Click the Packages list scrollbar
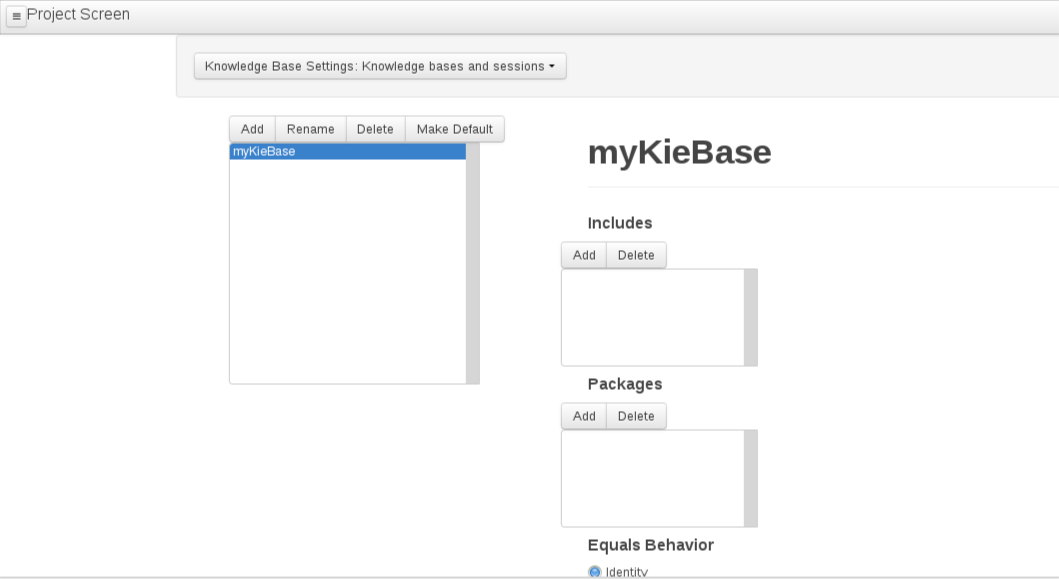The width and height of the screenshot is (1059, 579). [751, 478]
